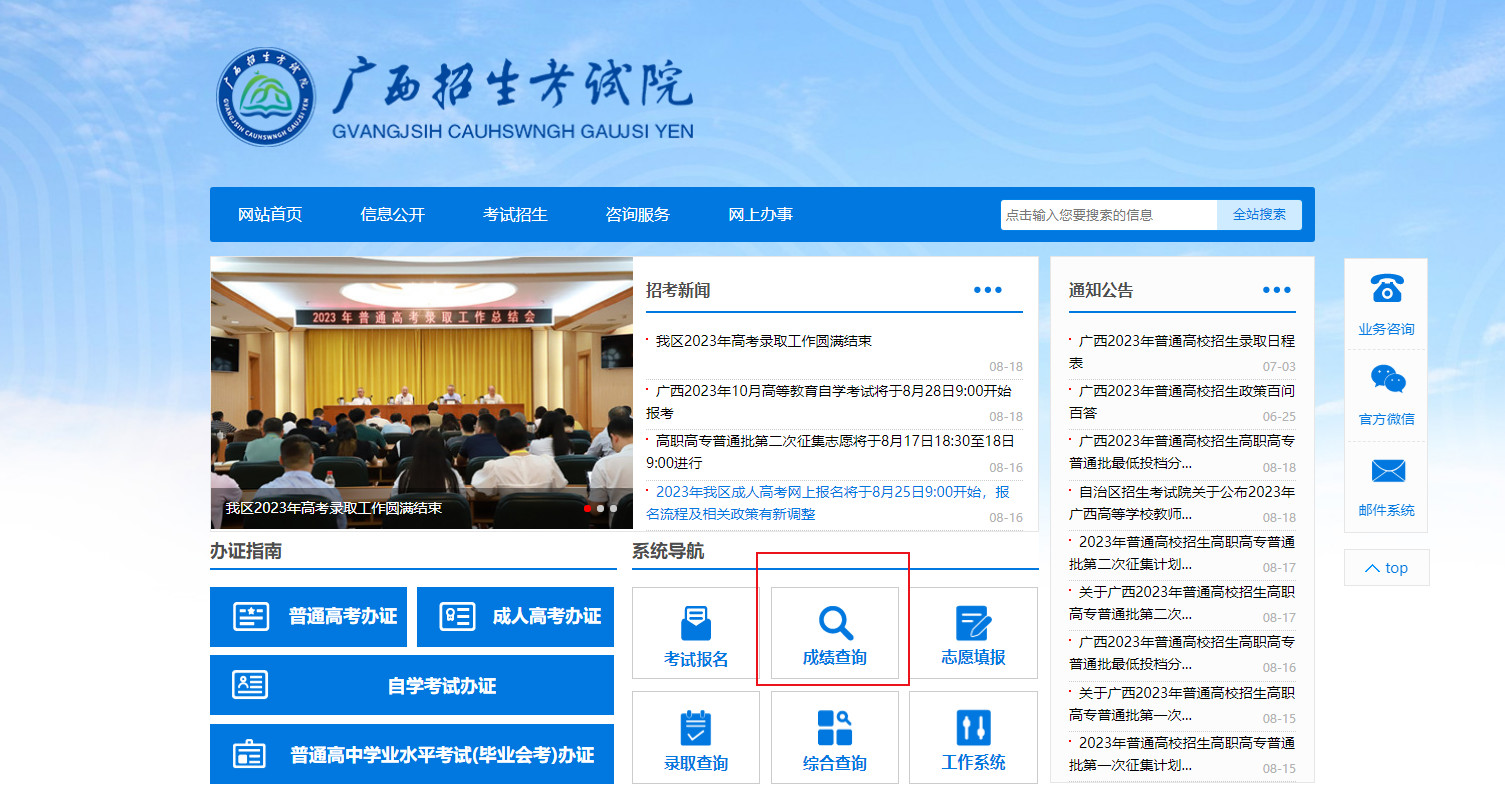Jump back up with the top arrow button
Screen dimensions: 1505x806
tap(1386, 568)
